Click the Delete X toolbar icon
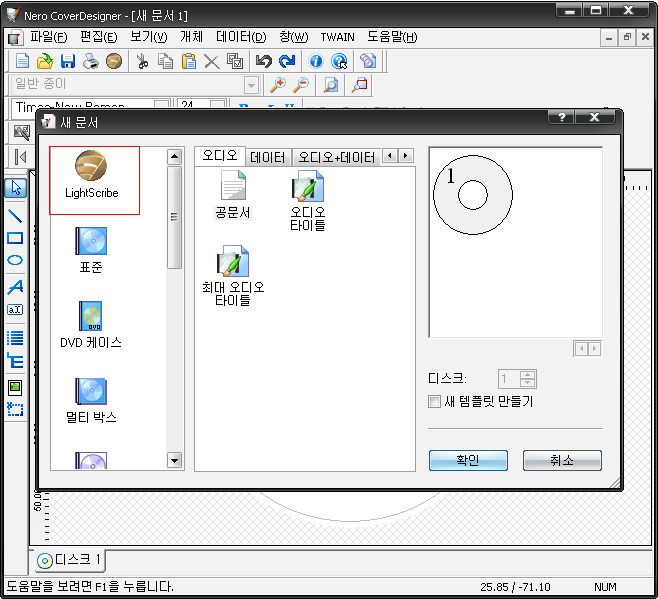This screenshot has height=599, width=658. coord(212,62)
